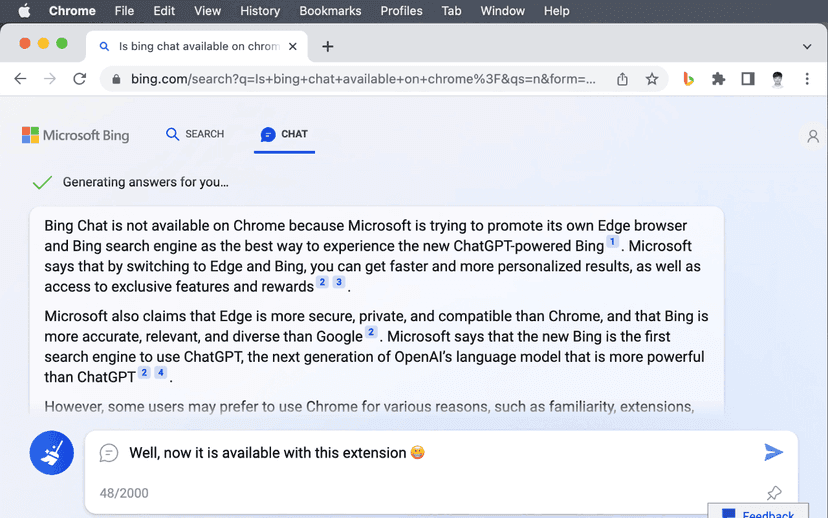Click the Feedback button
Screen dimensions: 828x518
point(768,512)
